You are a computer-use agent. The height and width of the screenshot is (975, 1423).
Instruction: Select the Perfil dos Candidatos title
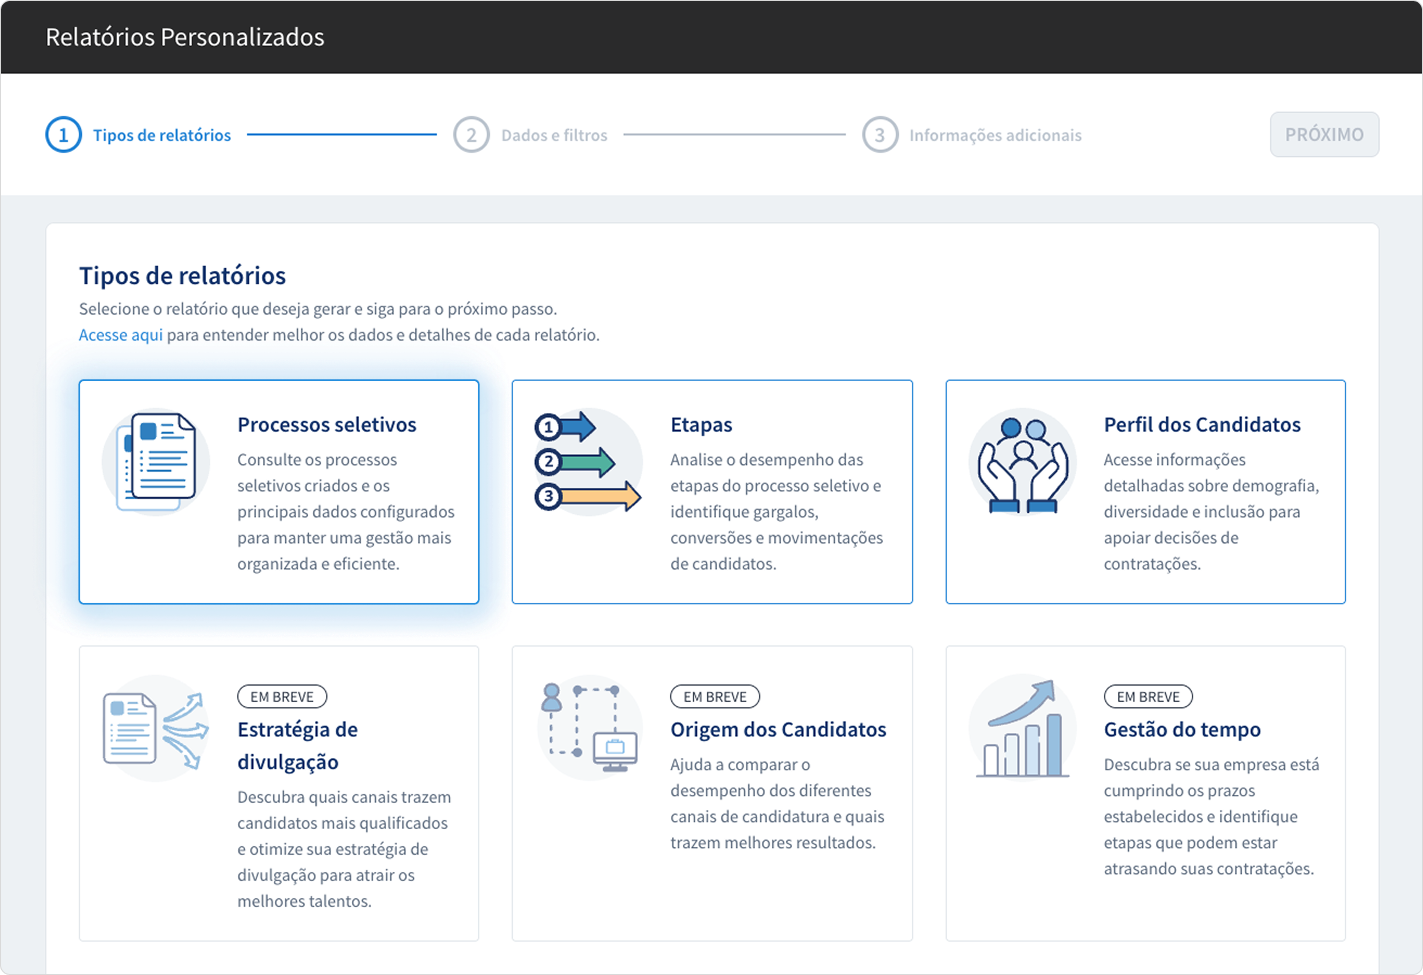pyautogui.click(x=1202, y=425)
